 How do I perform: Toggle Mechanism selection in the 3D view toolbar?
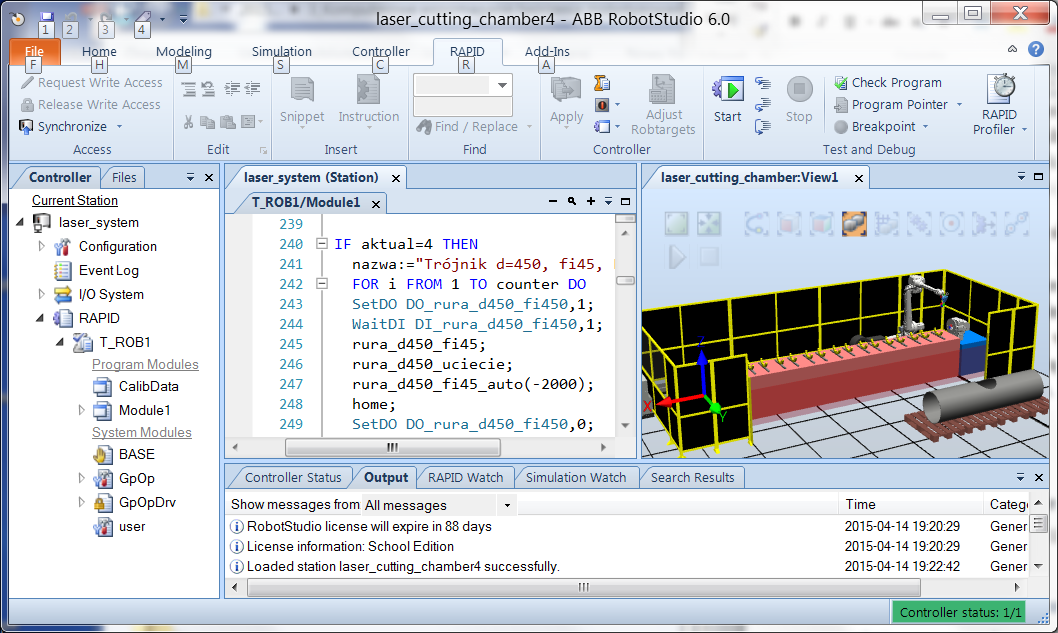pyautogui.click(x=918, y=224)
